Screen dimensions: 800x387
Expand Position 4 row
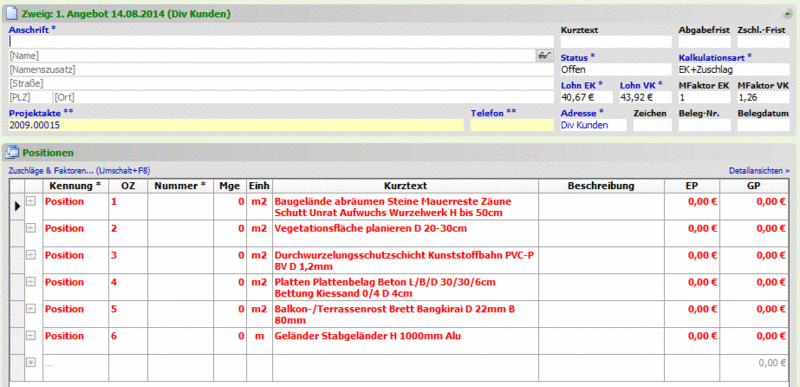pyautogui.click(x=31, y=282)
